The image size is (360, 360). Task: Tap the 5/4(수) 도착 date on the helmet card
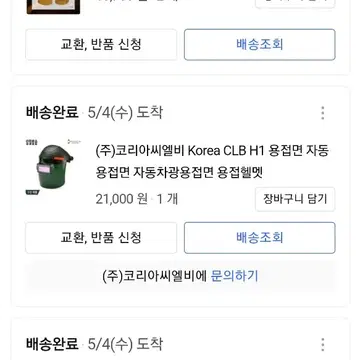pyautogui.click(x=125, y=113)
